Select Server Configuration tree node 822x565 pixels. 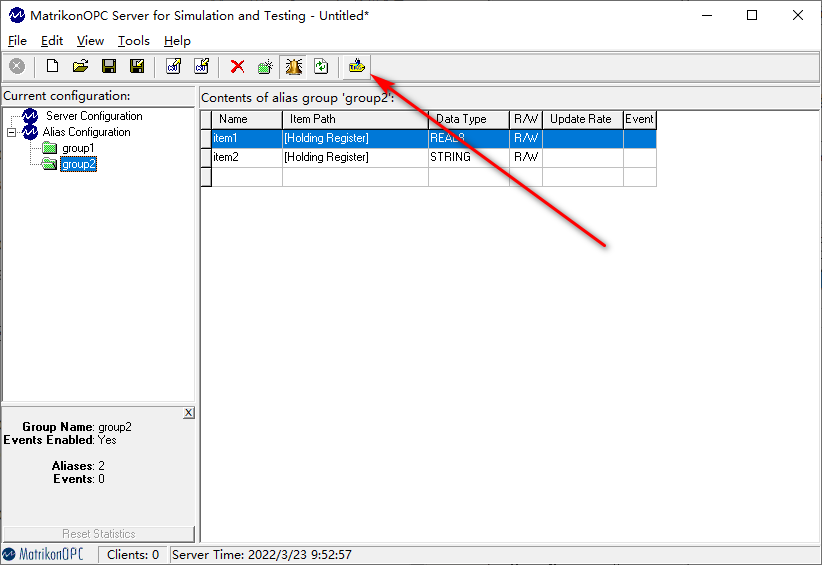click(94, 116)
